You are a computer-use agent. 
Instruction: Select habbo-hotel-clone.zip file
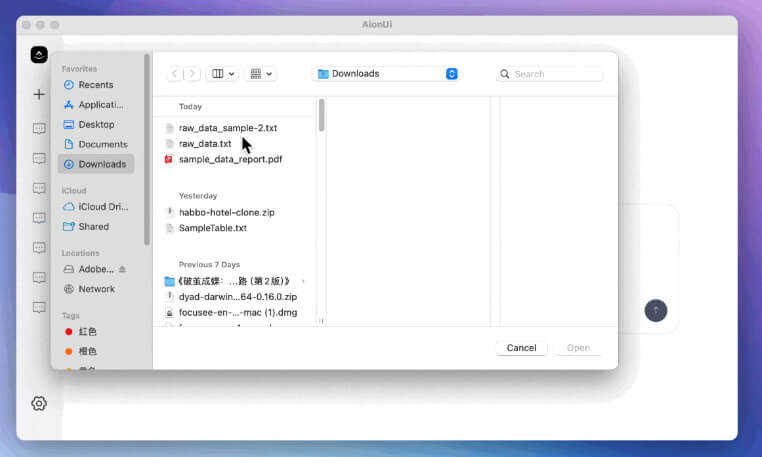[226, 212]
